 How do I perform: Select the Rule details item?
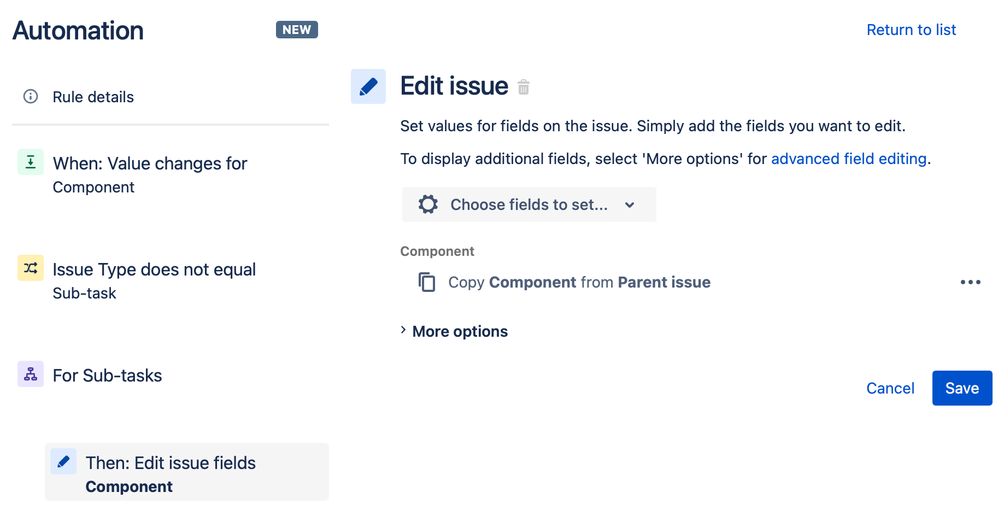[x=93, y=97]
